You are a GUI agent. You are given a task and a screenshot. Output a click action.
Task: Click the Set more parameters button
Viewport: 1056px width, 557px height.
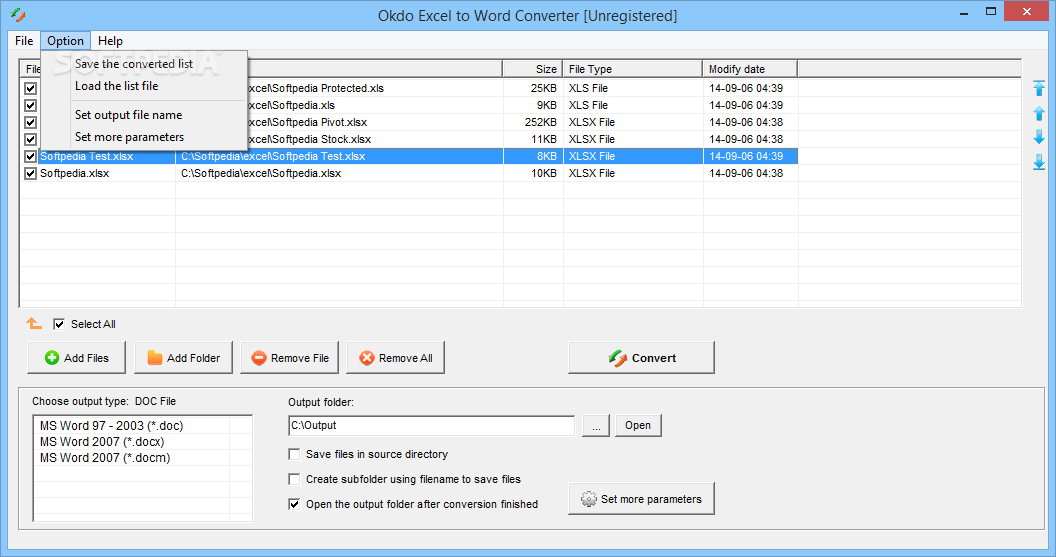(641, 499)
